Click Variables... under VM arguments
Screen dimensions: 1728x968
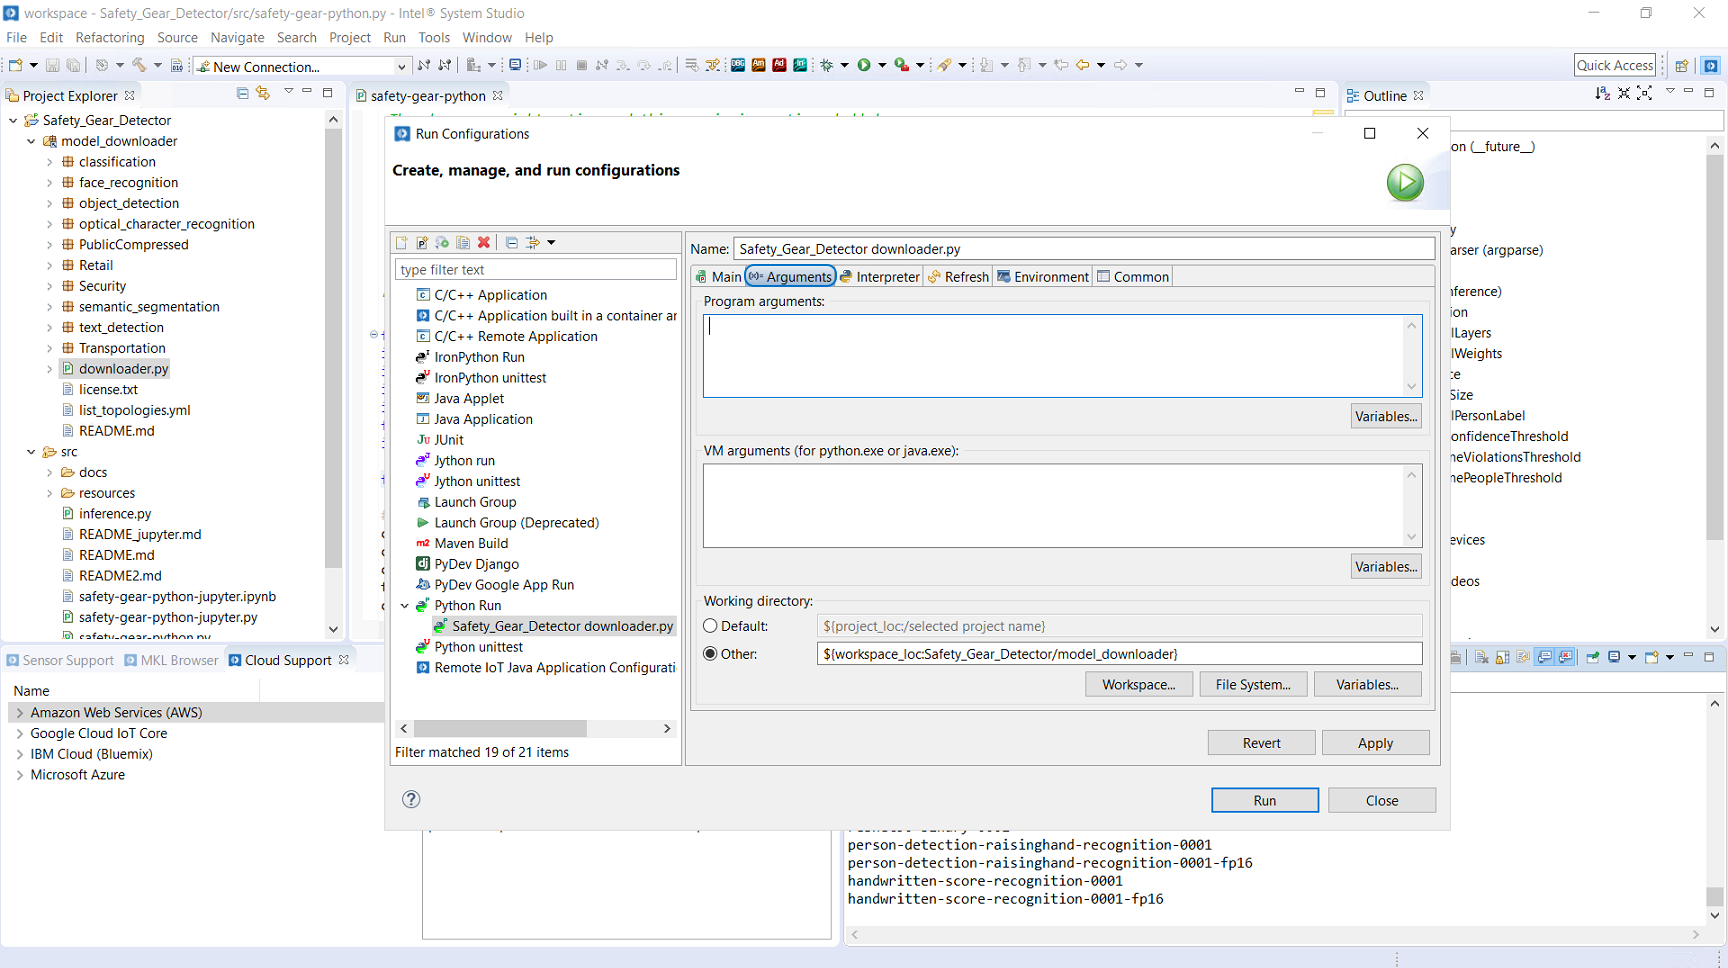point(1386,567)
